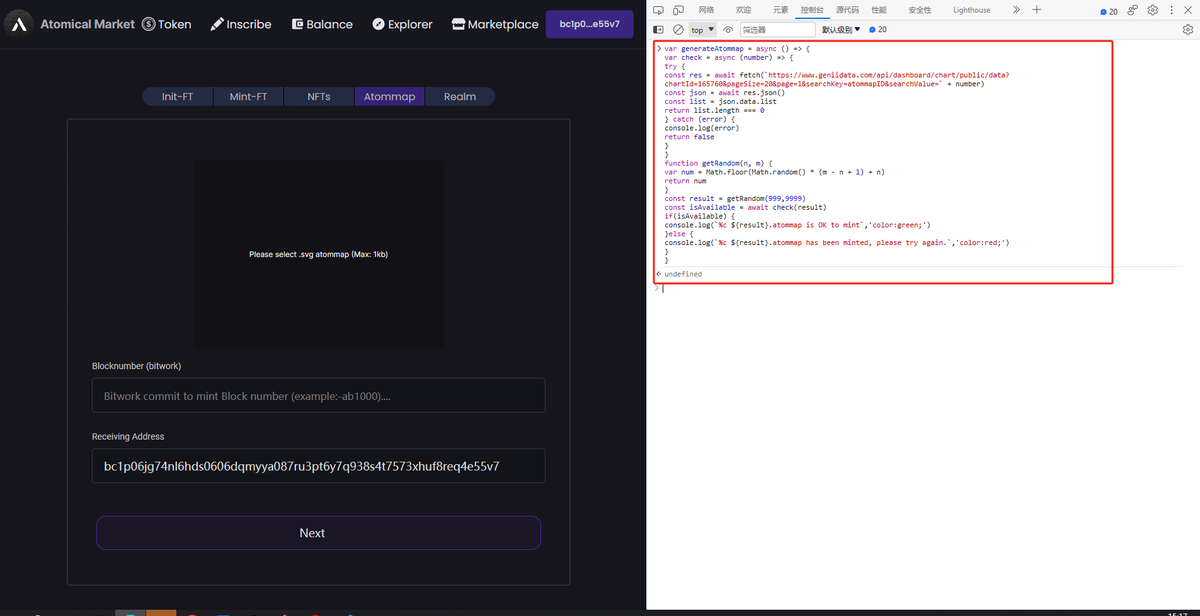Select the 控制台 DevTools tab
The width and height of the screenshot is (1200, 616).
[812, 10]
